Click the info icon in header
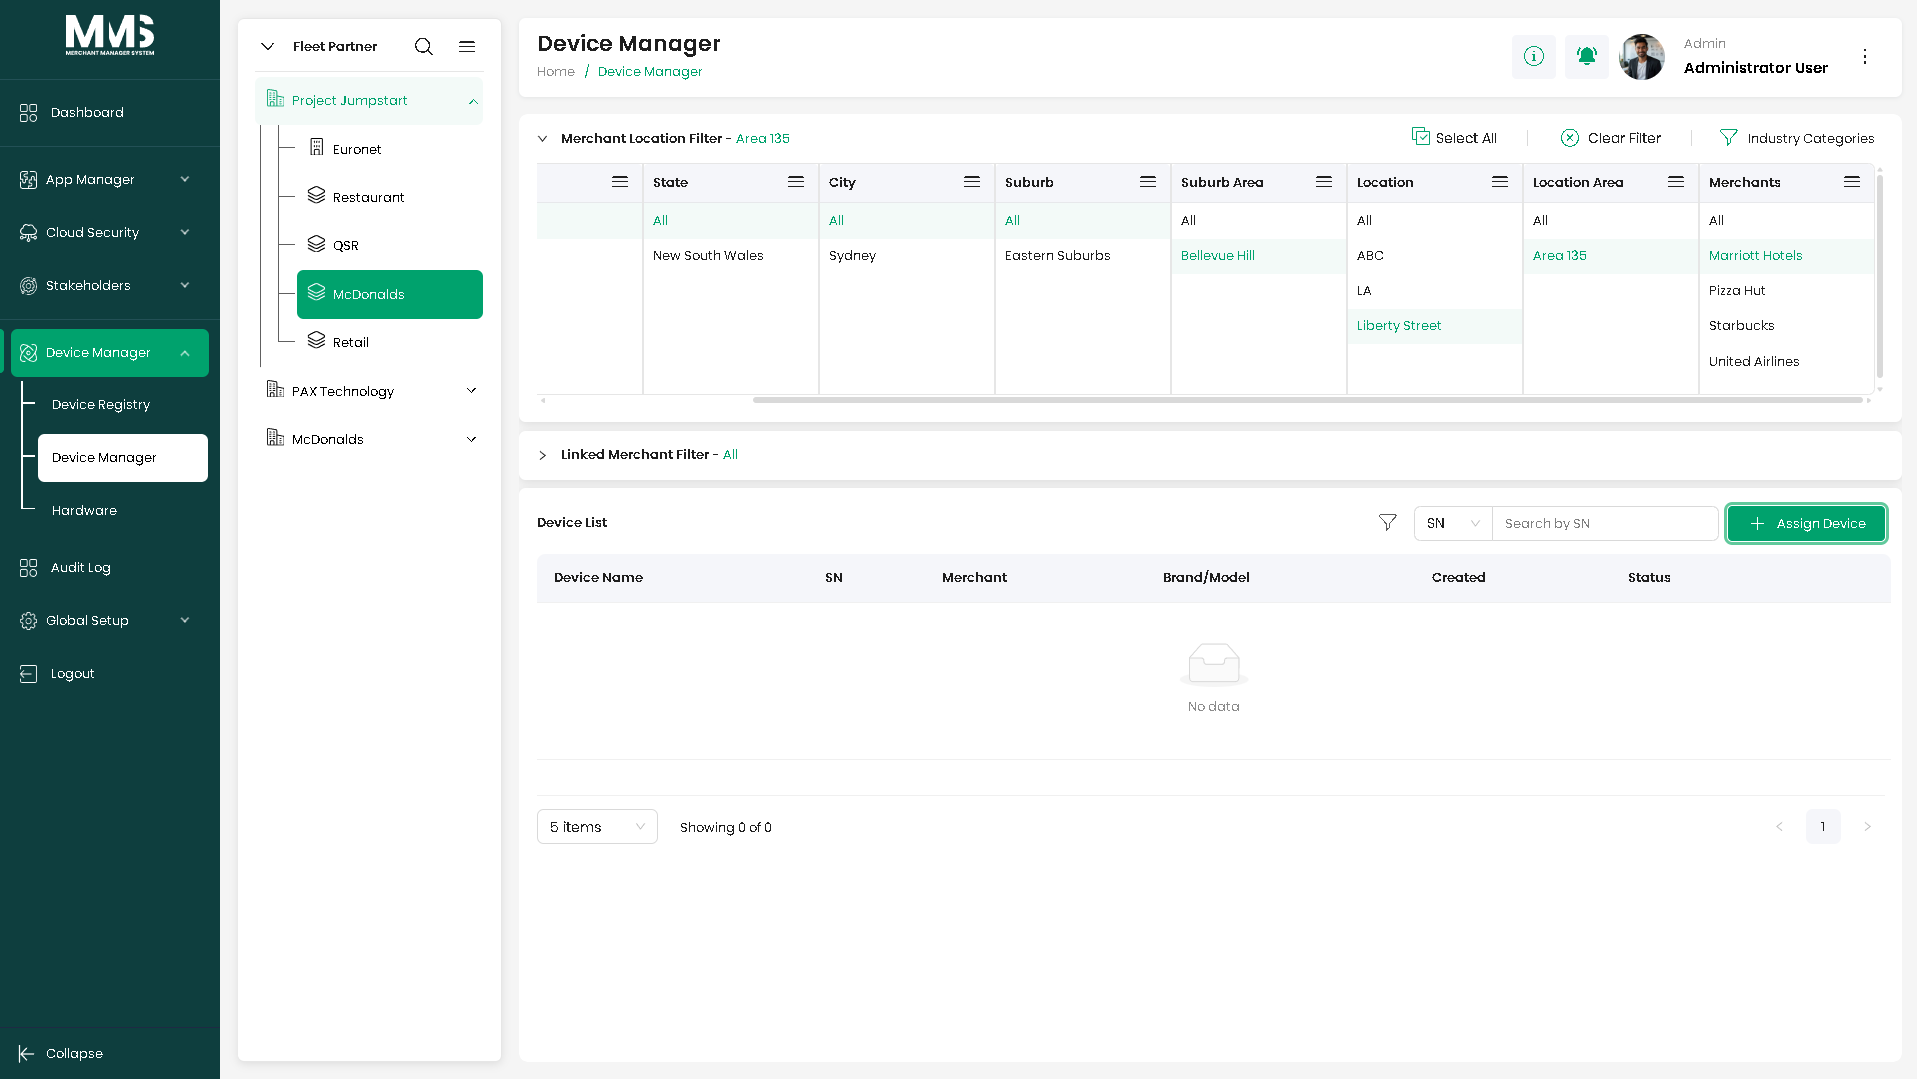The width and height of the screenshot is (1917, 1079). tap(1533, 57)
